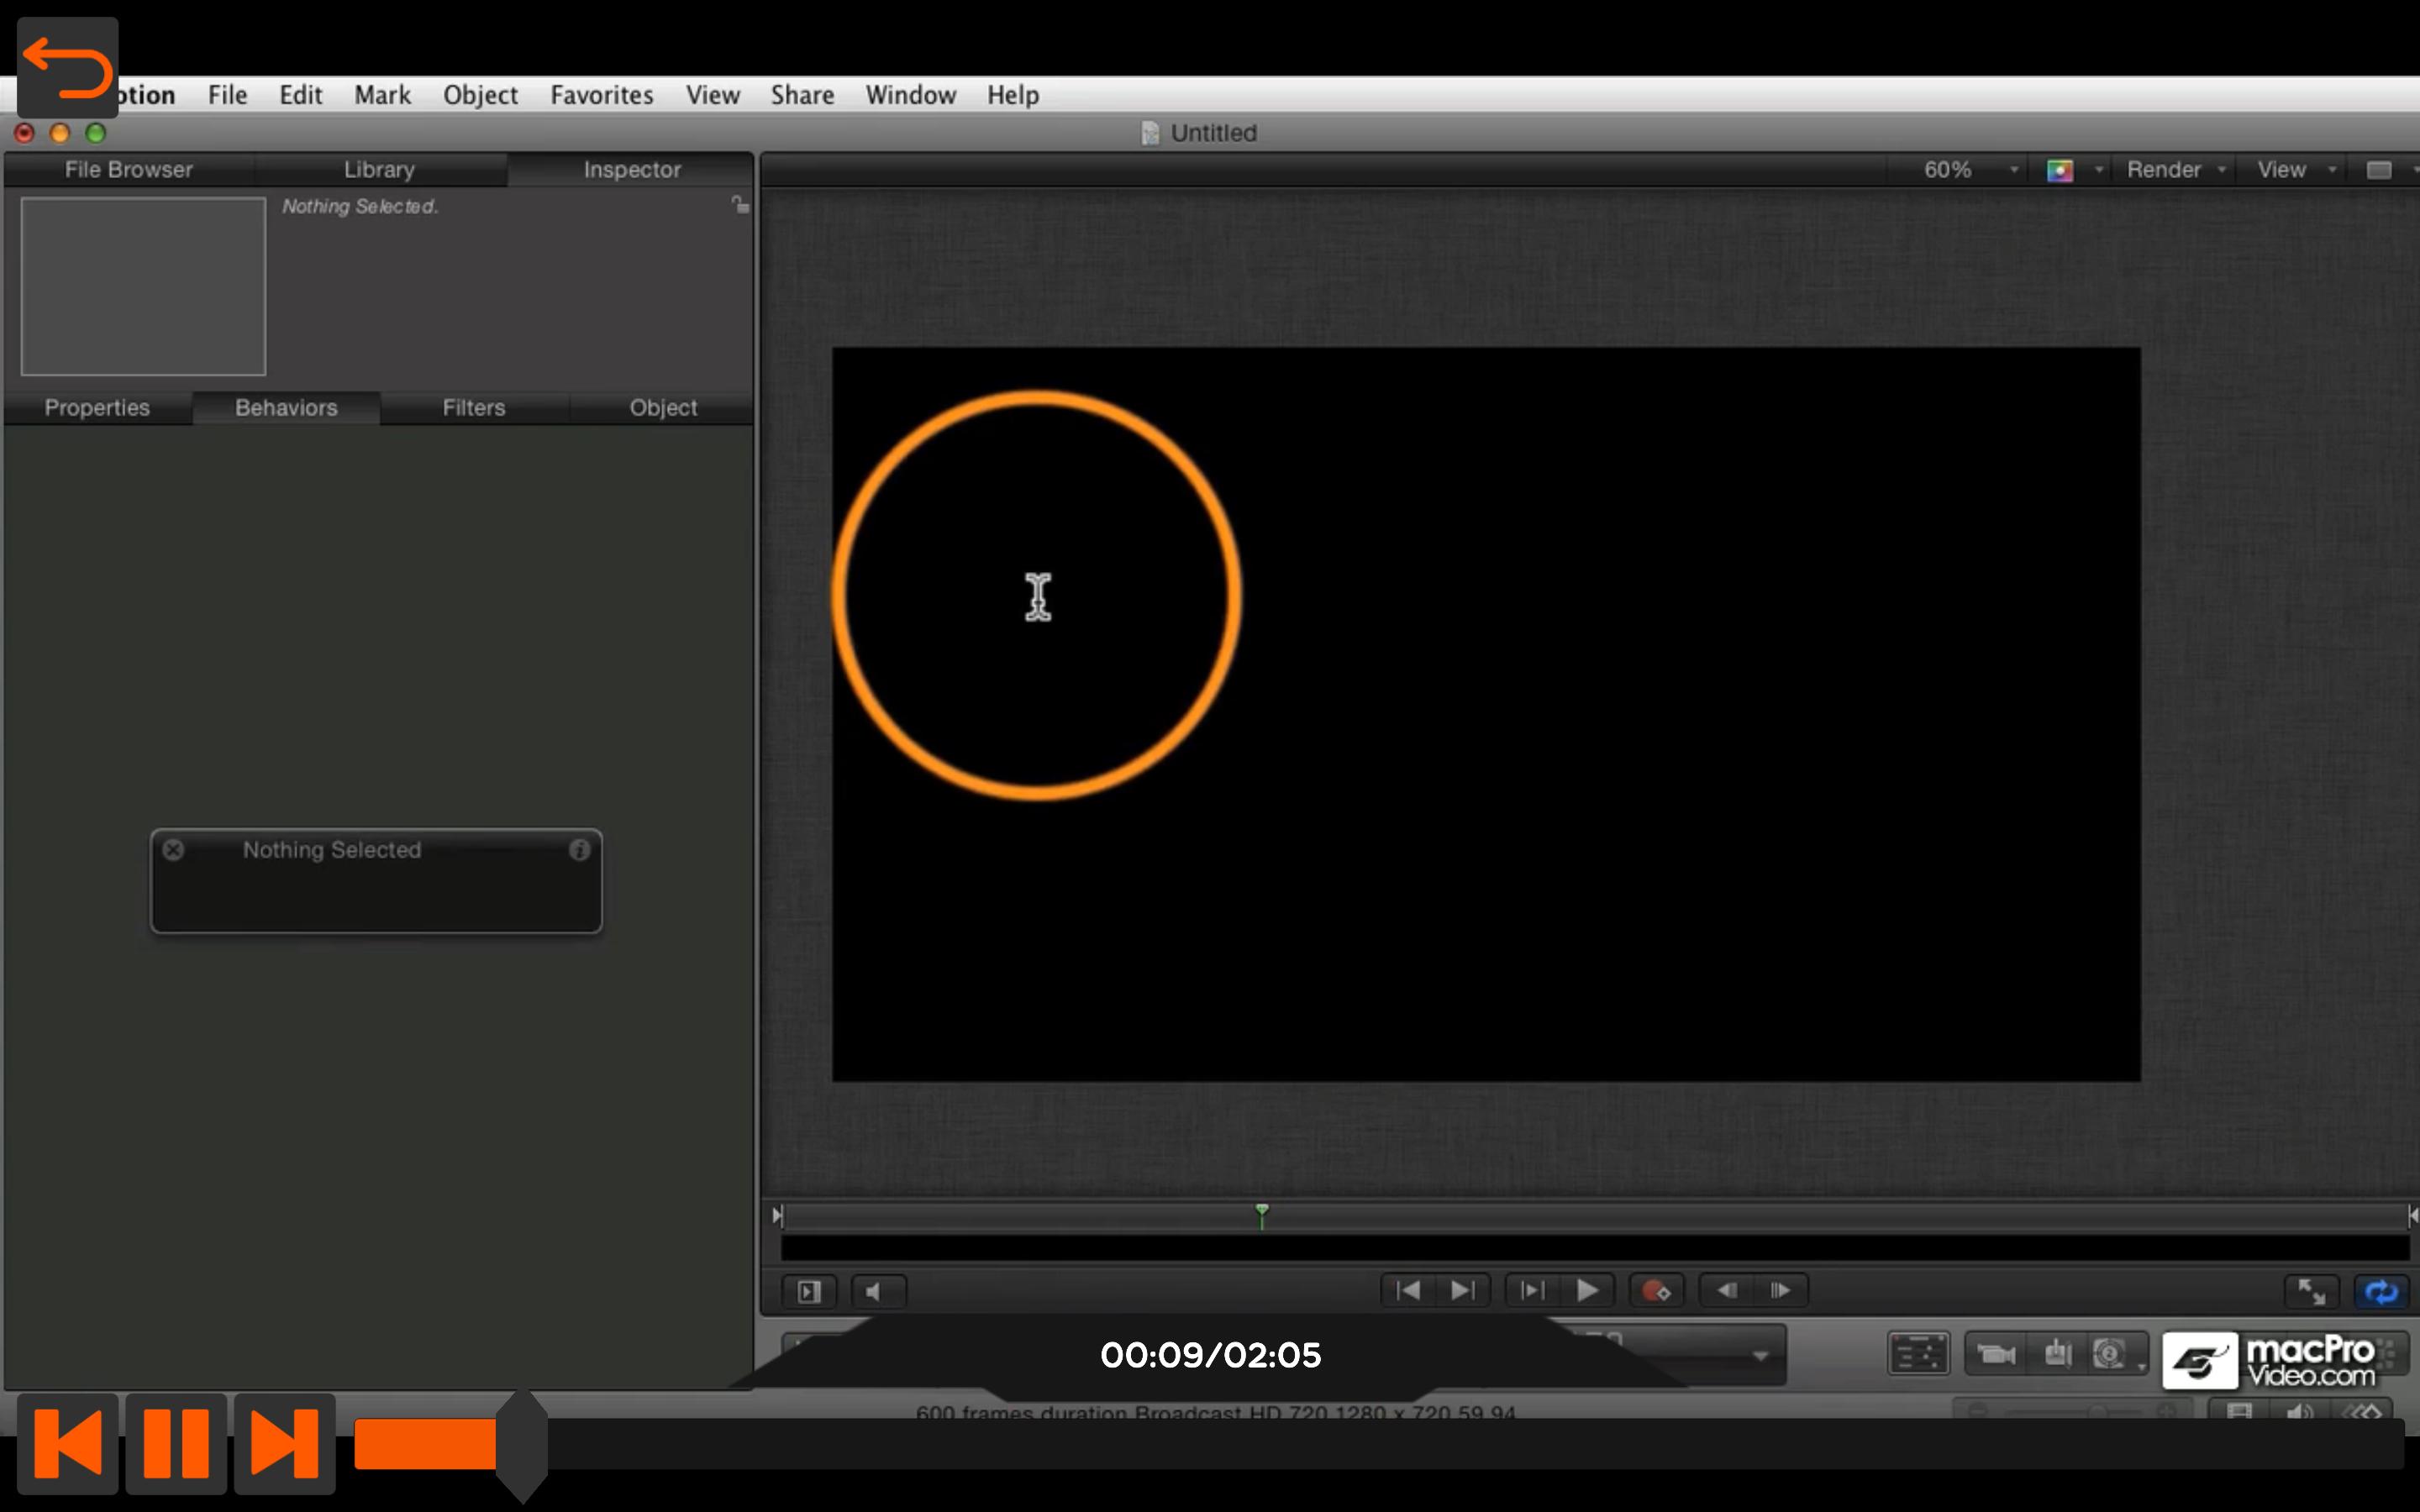Go to start of project

click(x=1408, y=1291)
